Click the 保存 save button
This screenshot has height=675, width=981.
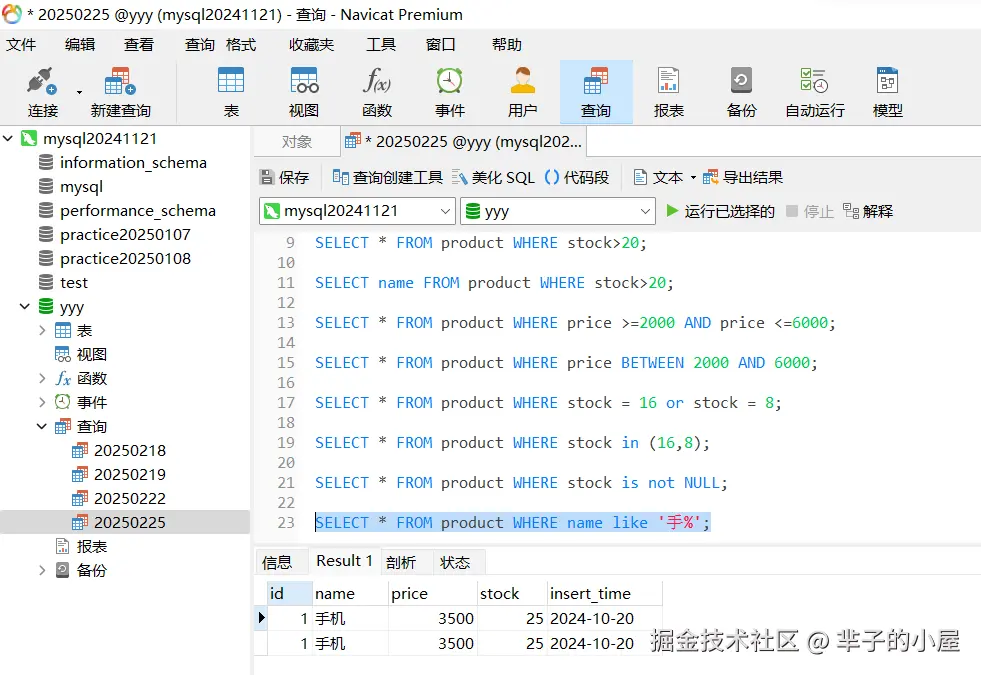click(285, 178)
